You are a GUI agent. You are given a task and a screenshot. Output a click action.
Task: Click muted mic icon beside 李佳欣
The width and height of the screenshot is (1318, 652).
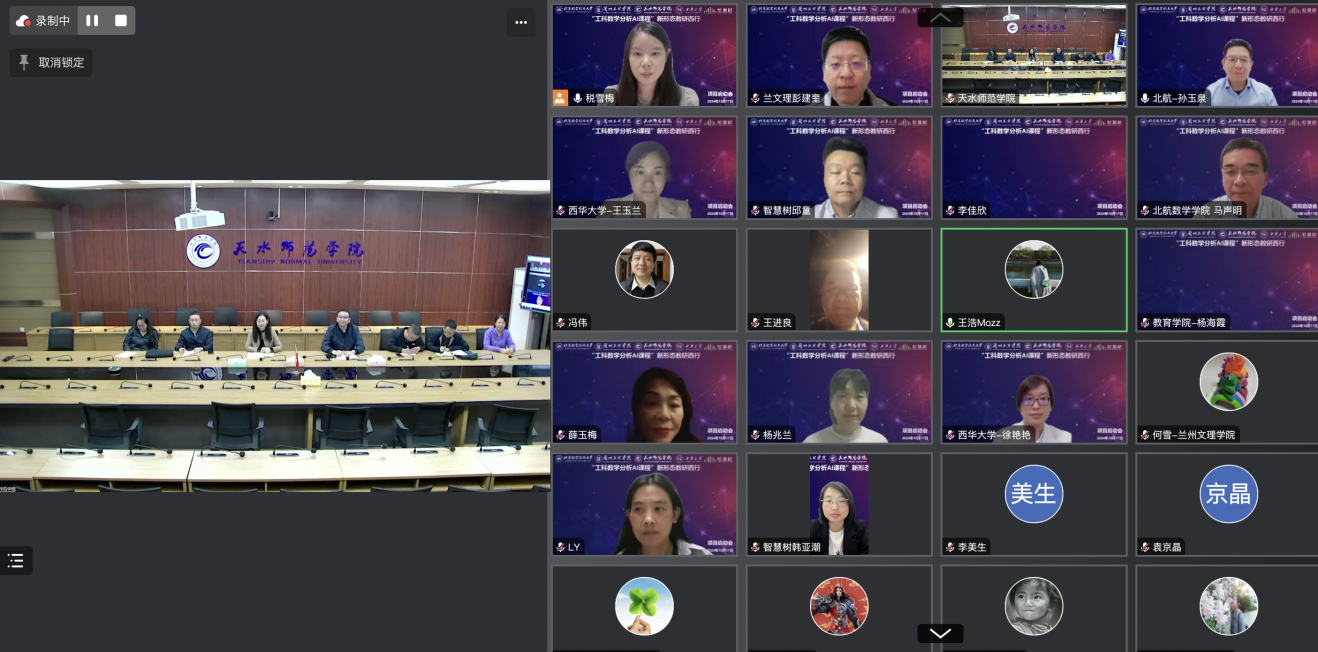point(950,211)
